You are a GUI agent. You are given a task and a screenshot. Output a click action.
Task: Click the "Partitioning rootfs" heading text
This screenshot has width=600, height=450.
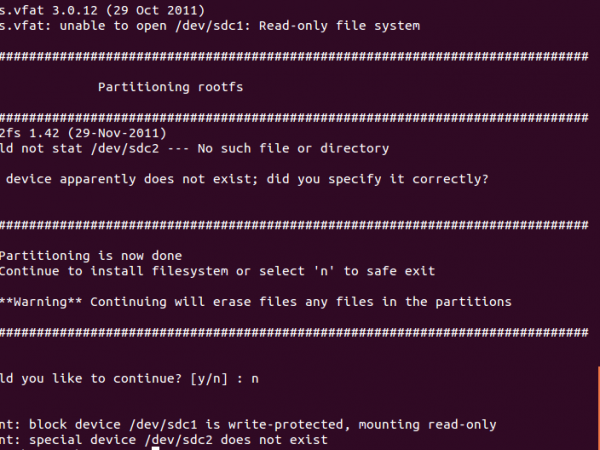click(171, 87)
